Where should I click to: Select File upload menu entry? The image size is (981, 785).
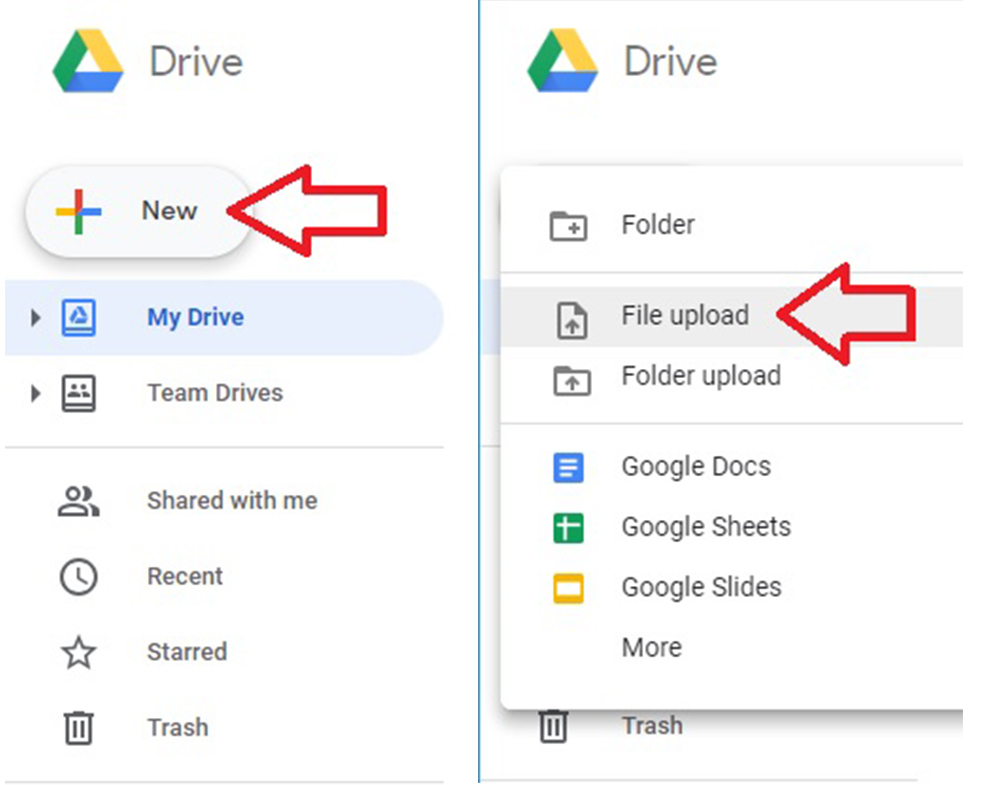684,316
